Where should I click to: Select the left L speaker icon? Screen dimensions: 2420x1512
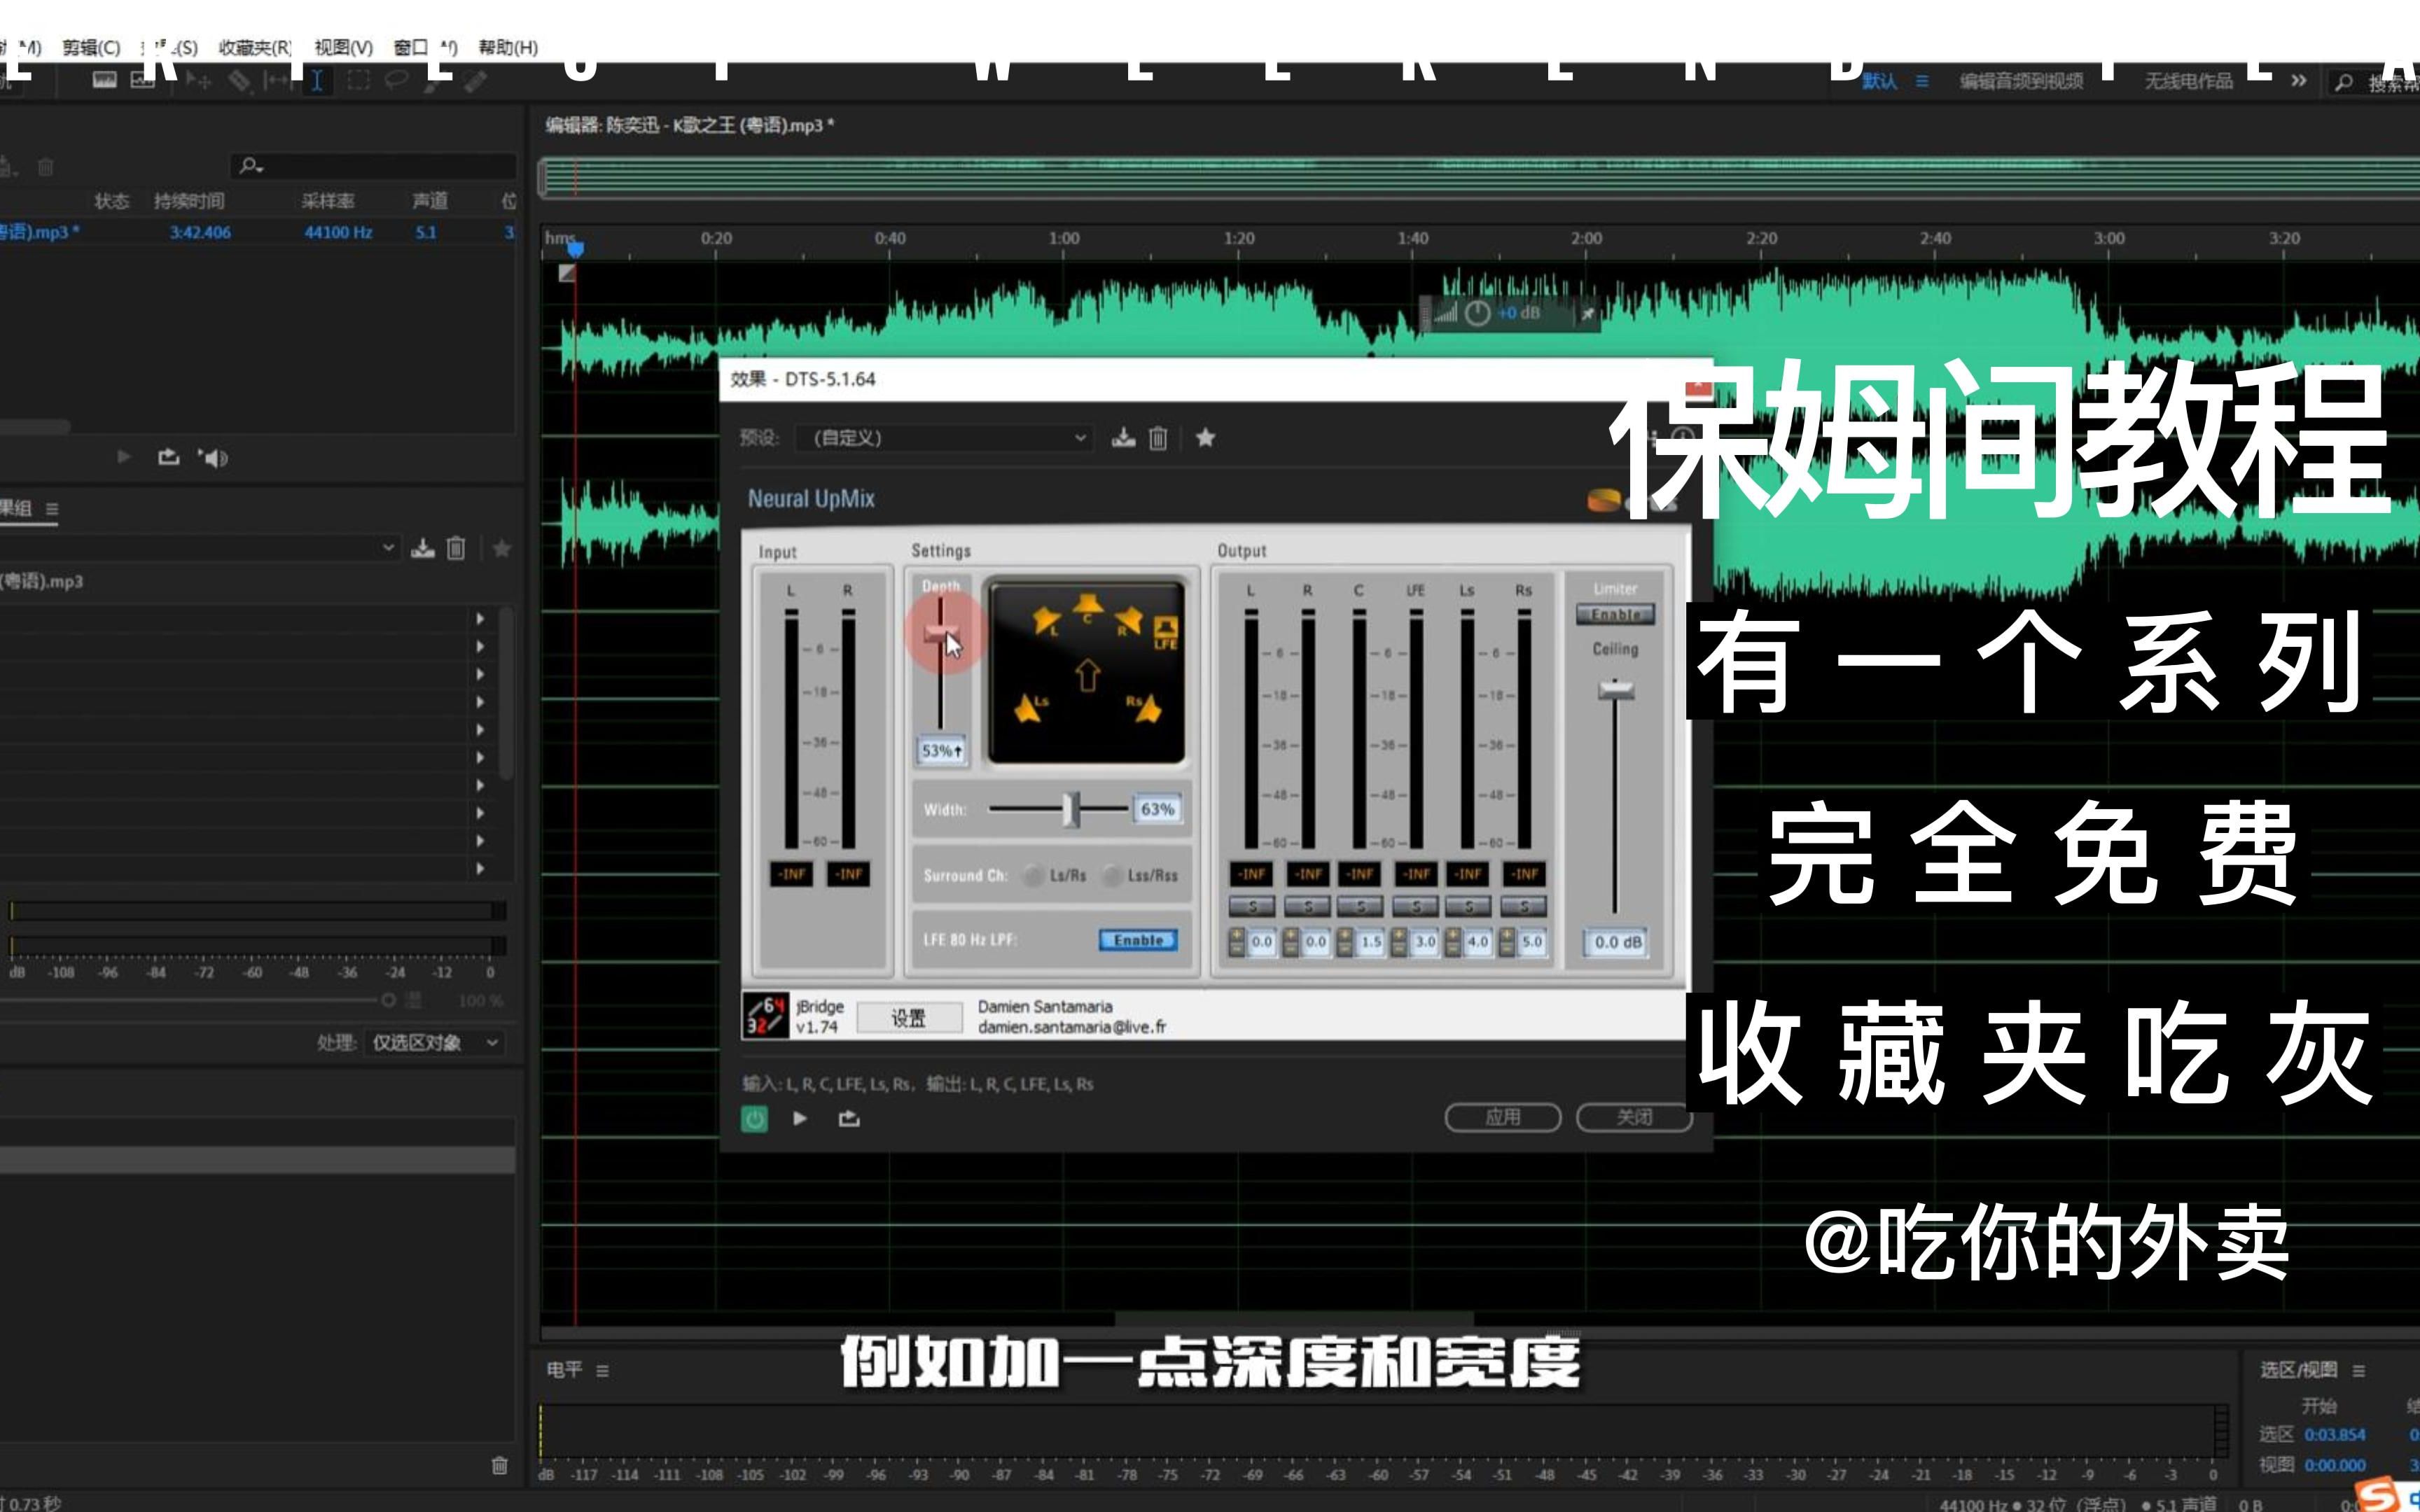tap(1046, 621)
